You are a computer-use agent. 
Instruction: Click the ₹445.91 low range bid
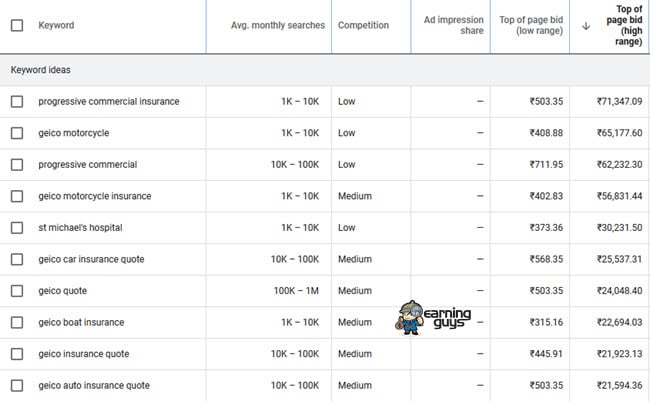click(x=546, y=354)
